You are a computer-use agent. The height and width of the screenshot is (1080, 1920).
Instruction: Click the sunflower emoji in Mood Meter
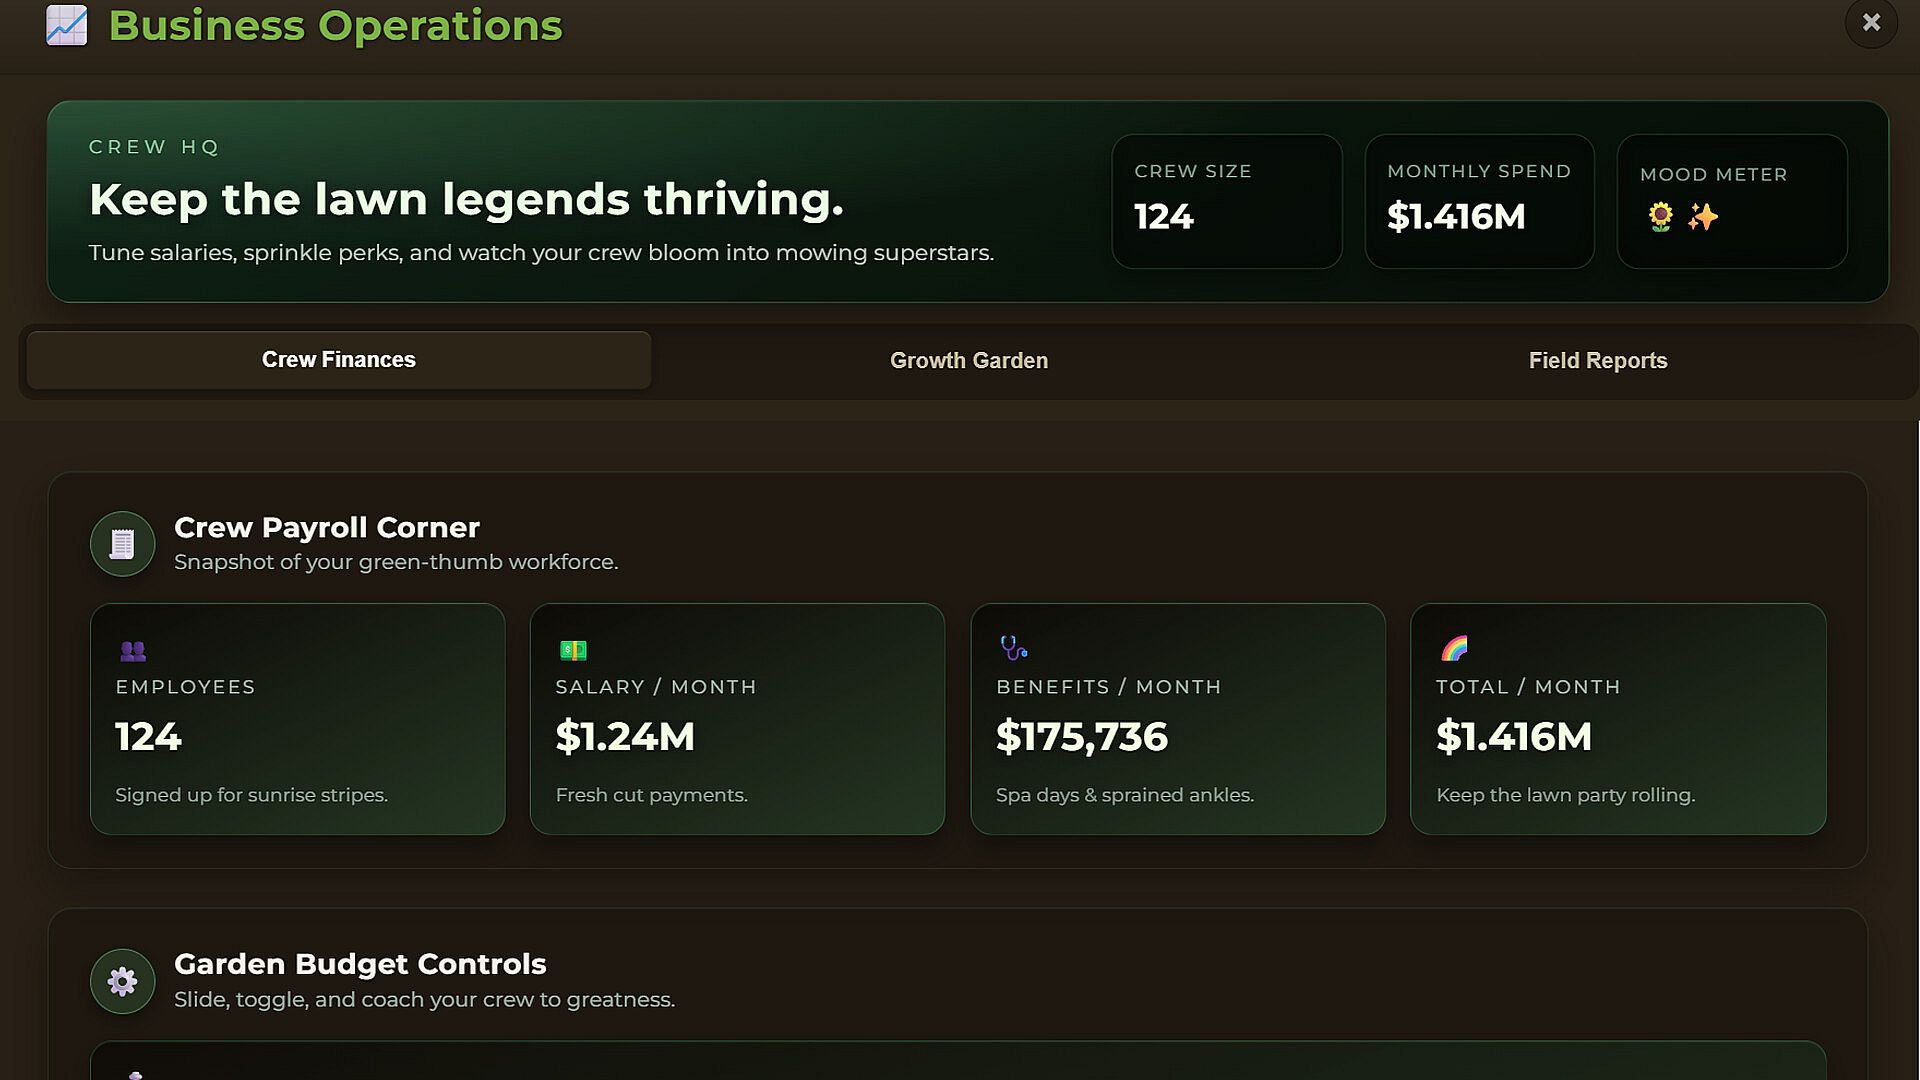pyautogui.click(x=1660, y=217)
